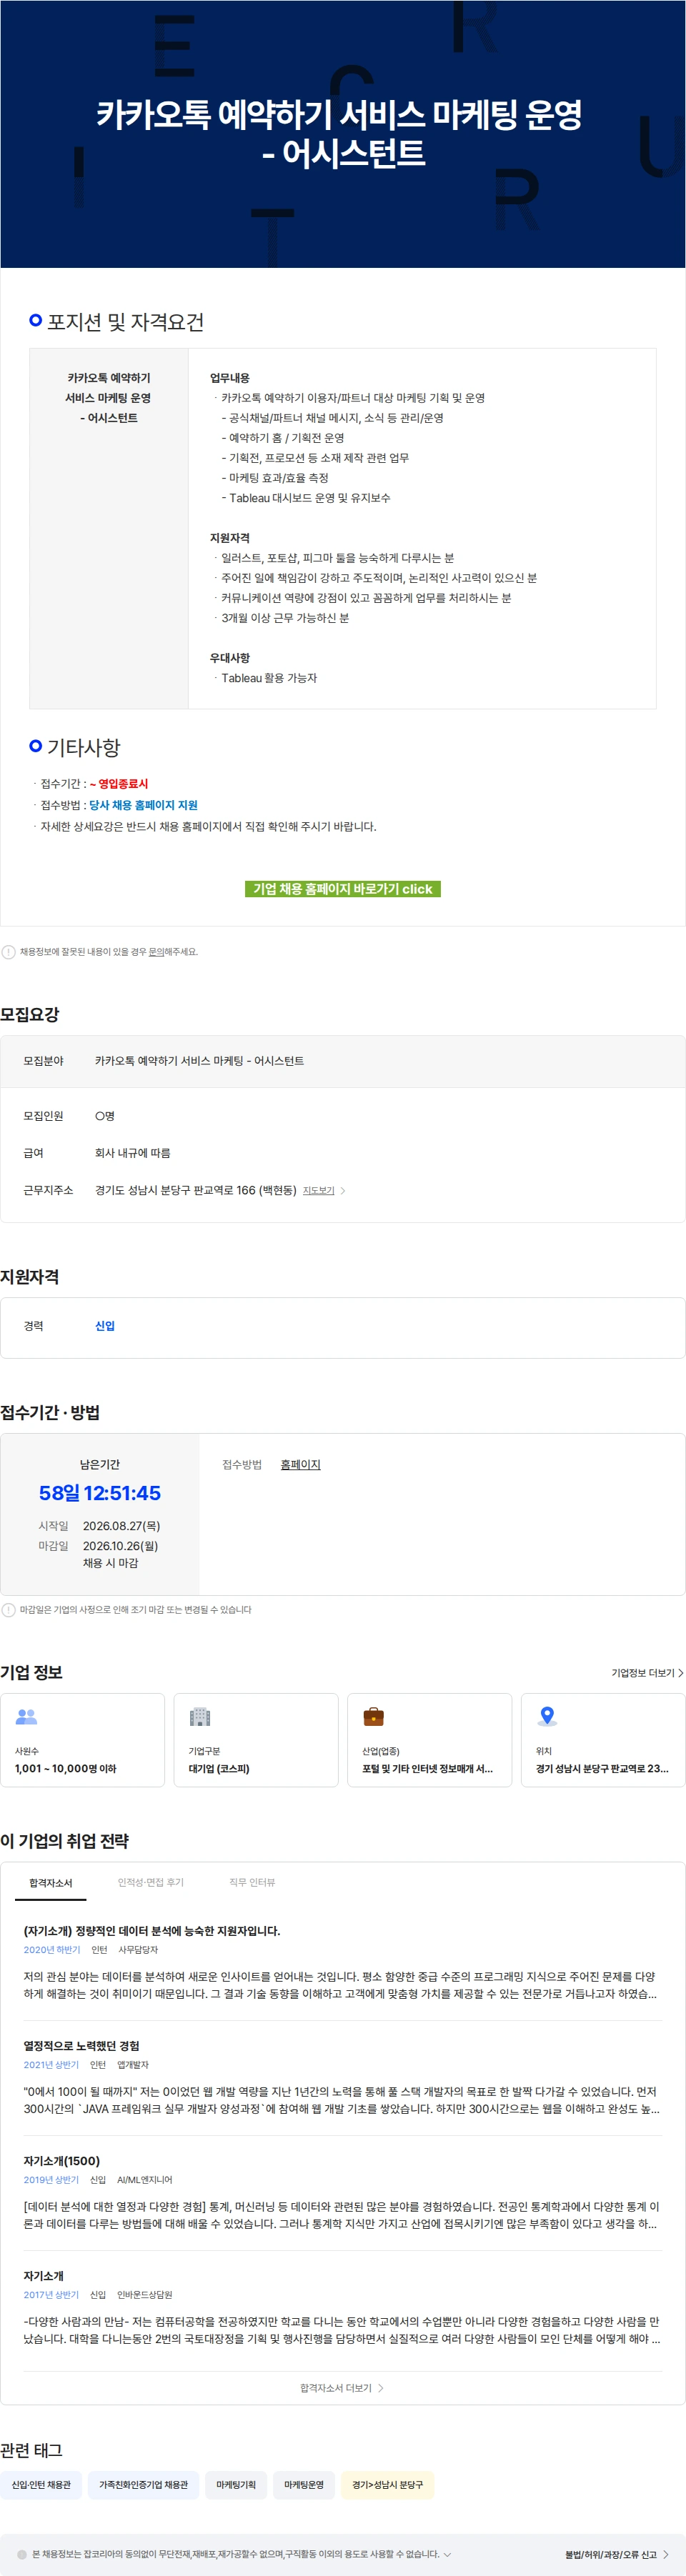Click 불법/허위/과장/오류 신고 report link
Screen dimensions: 686x2576
point(611,2554)
